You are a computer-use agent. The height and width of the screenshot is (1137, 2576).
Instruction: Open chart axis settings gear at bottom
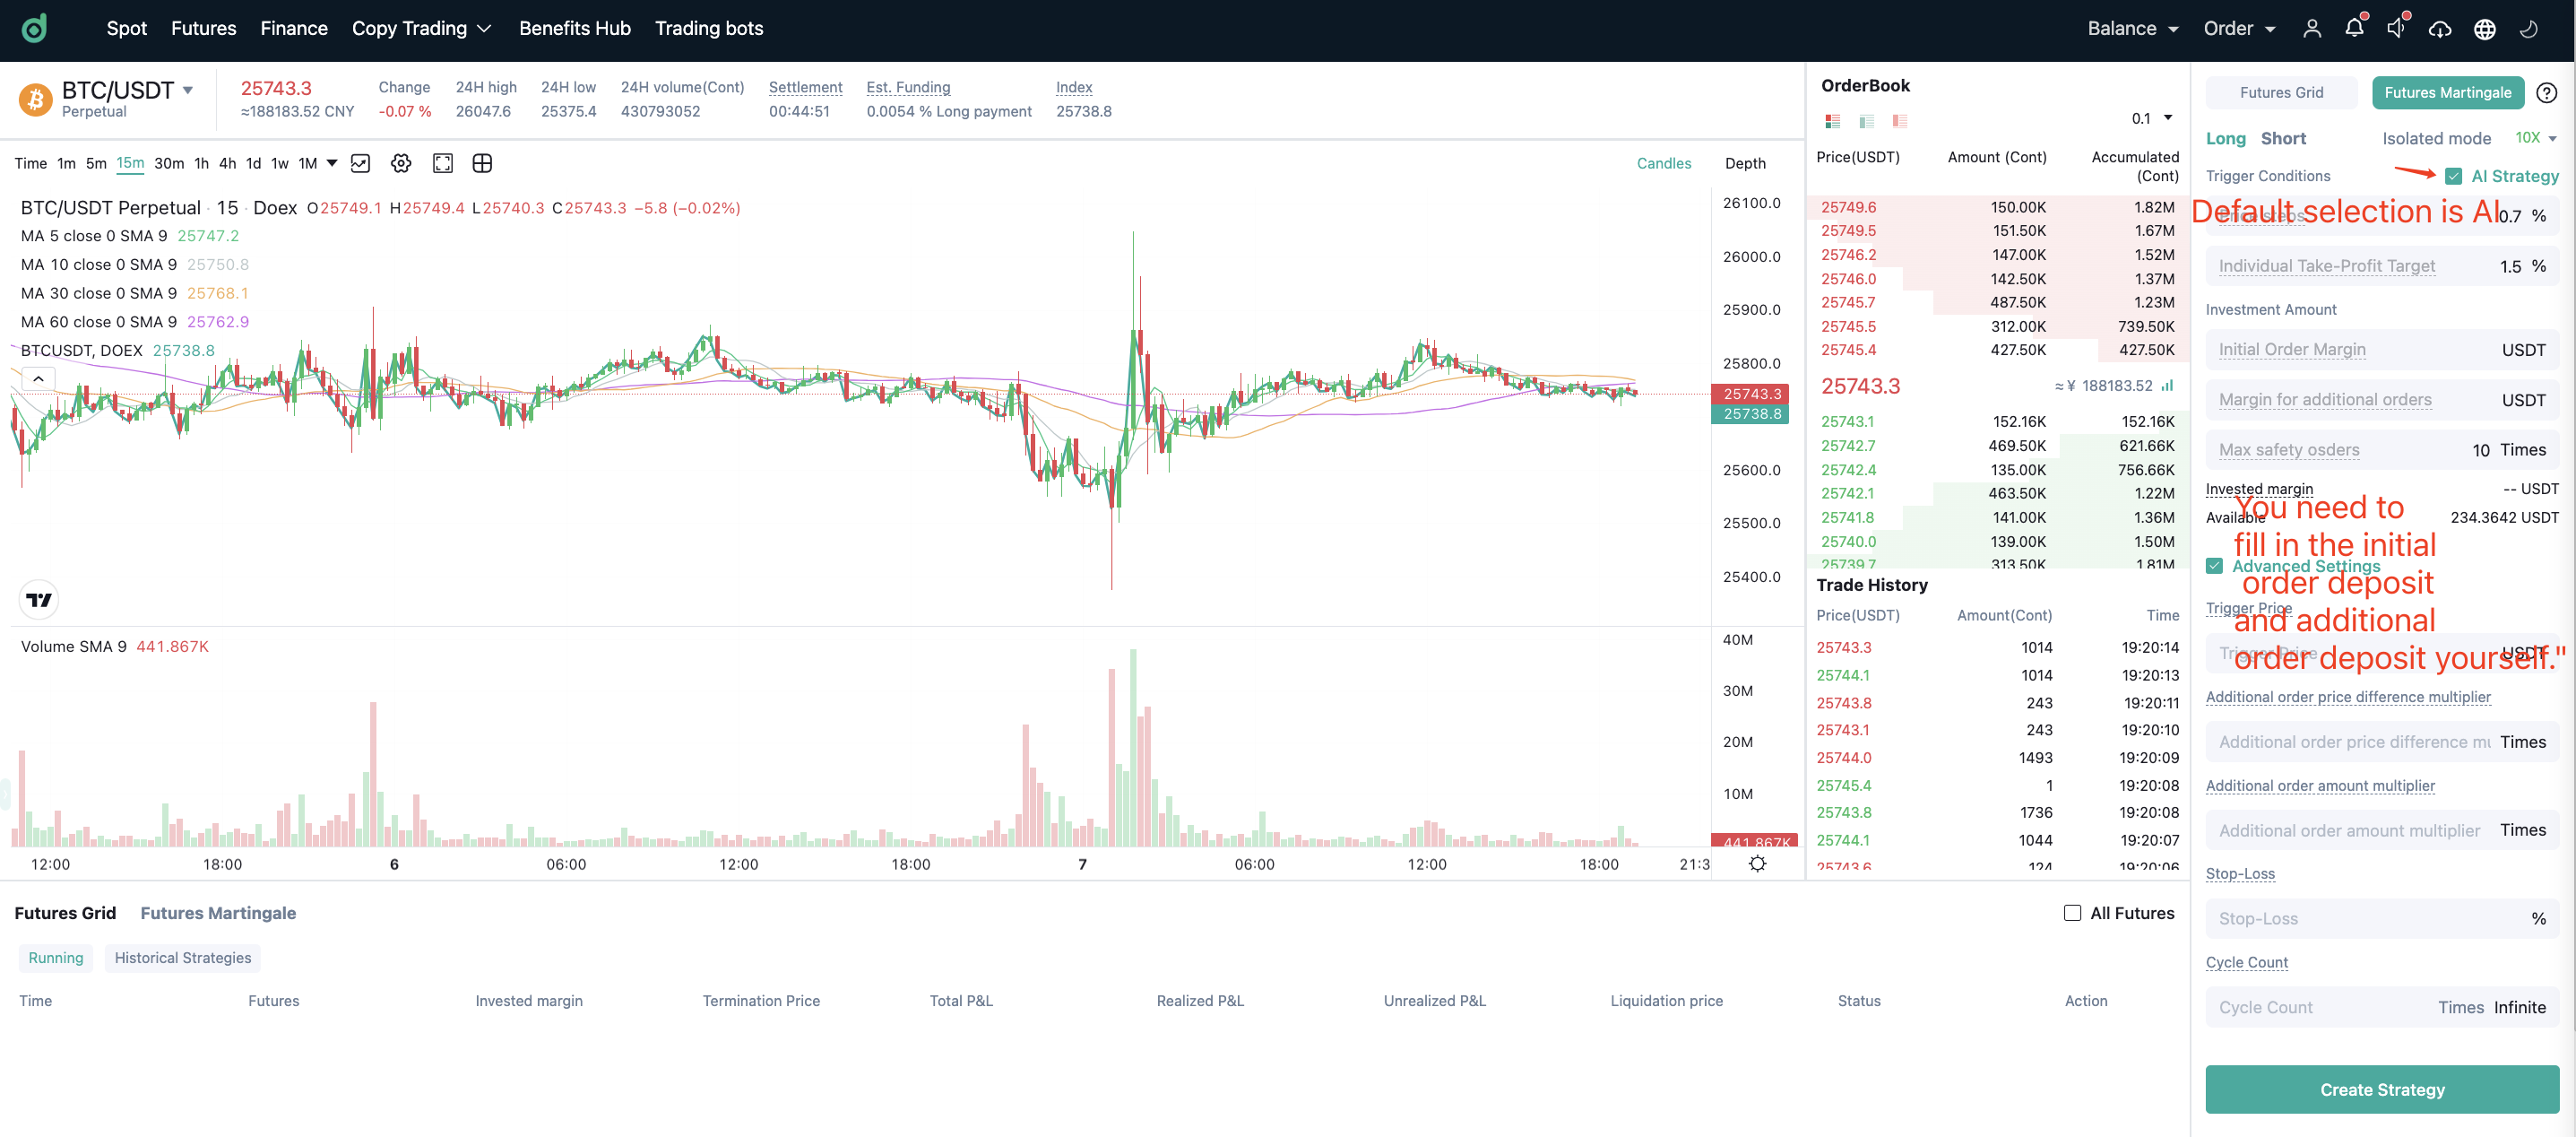(1757, 863)
